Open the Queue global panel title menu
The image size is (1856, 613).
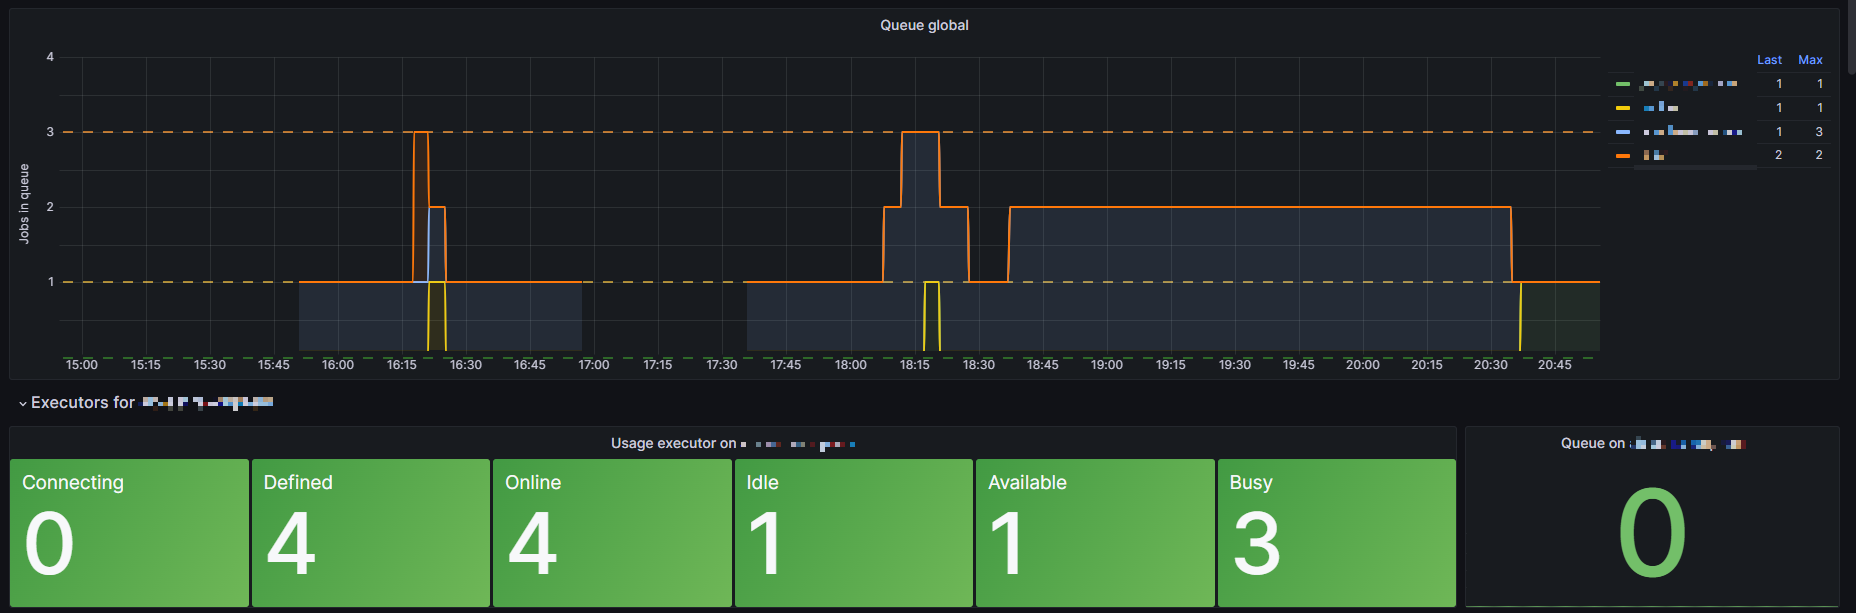pyautogui.click(x=924, y=25)
